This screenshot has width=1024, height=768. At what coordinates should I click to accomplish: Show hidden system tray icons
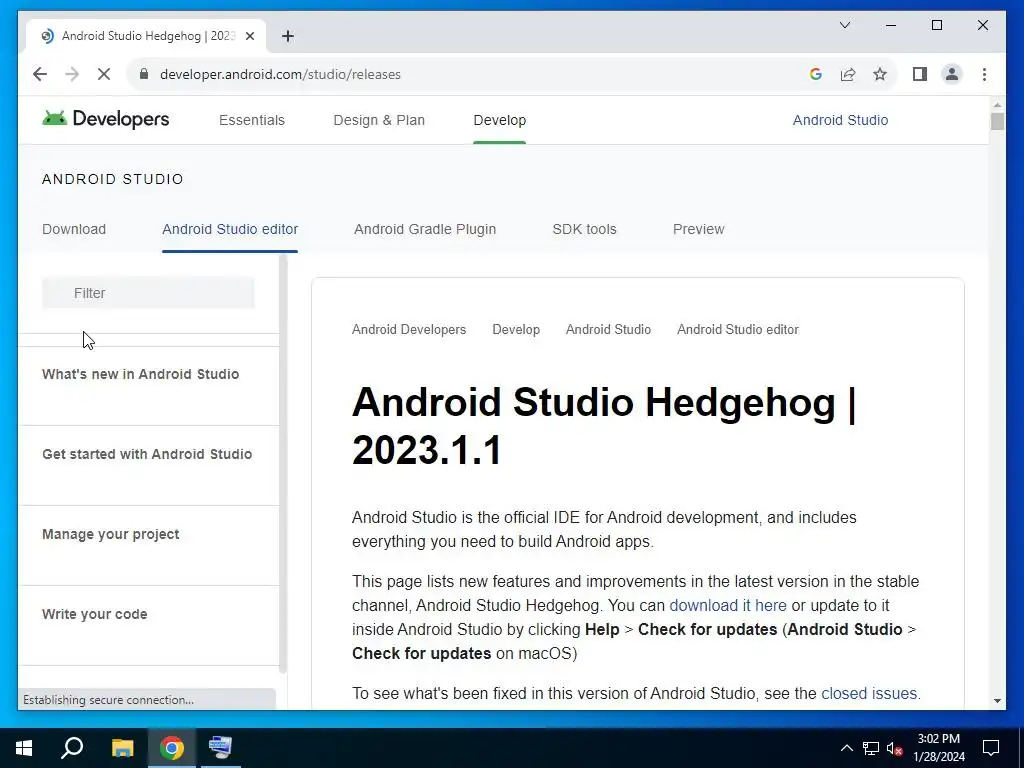pos(846,748)
